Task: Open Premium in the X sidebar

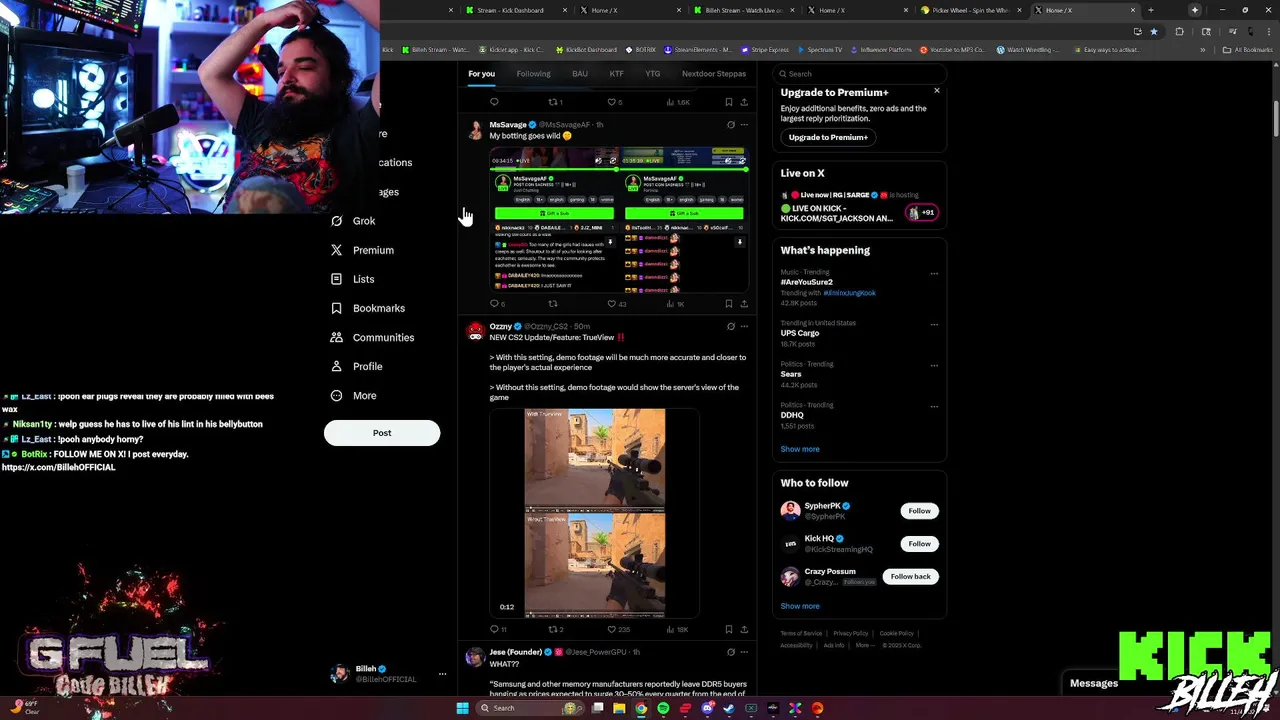Action: point(362,250)
